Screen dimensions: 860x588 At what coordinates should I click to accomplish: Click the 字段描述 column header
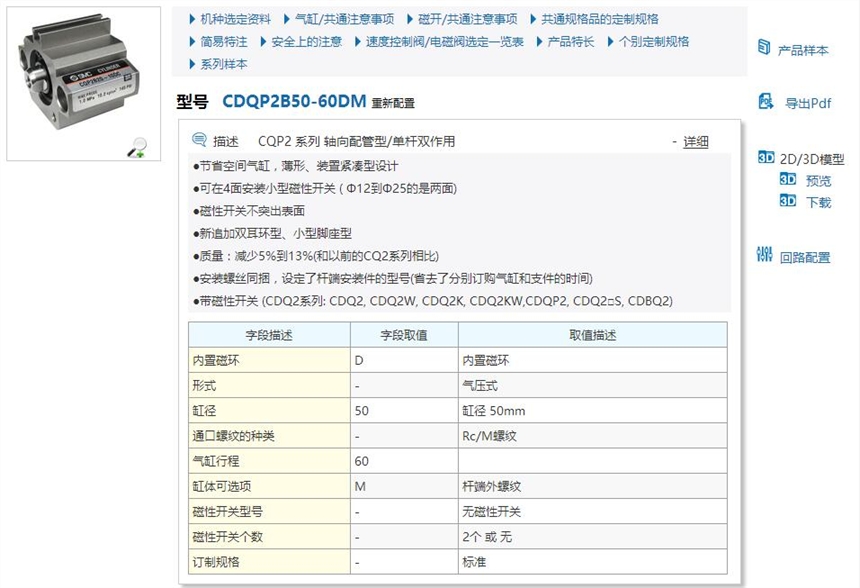pos(269,335)
